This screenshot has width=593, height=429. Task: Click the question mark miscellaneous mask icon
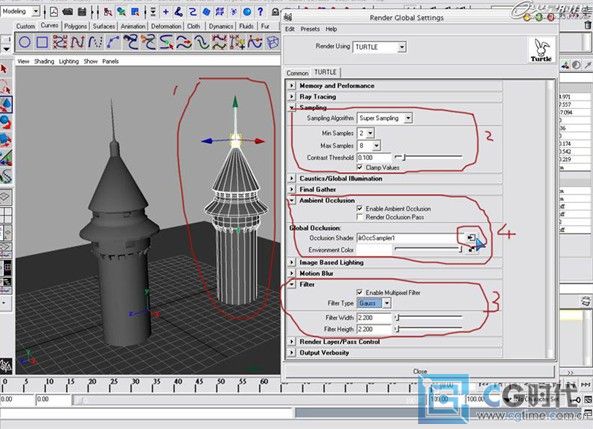(260, 12)
